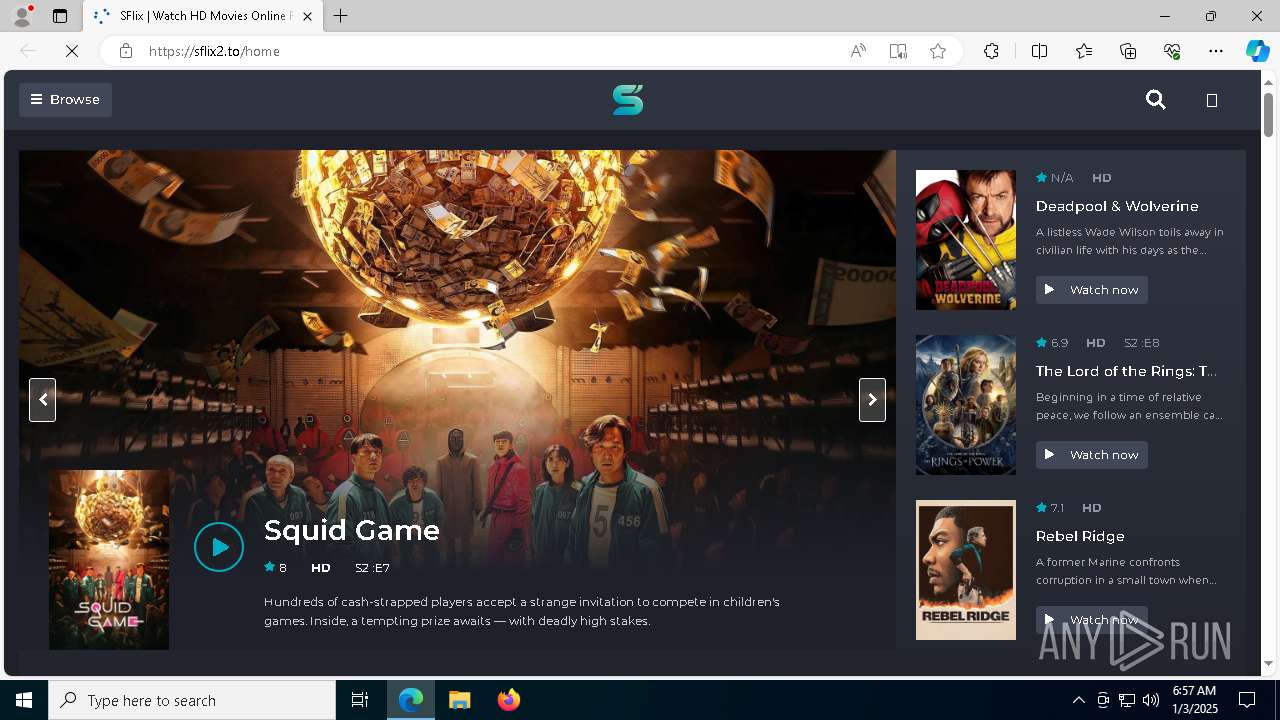The image size is (1280, 720).
Task: Close the SFlix tab
Action: 307,16
